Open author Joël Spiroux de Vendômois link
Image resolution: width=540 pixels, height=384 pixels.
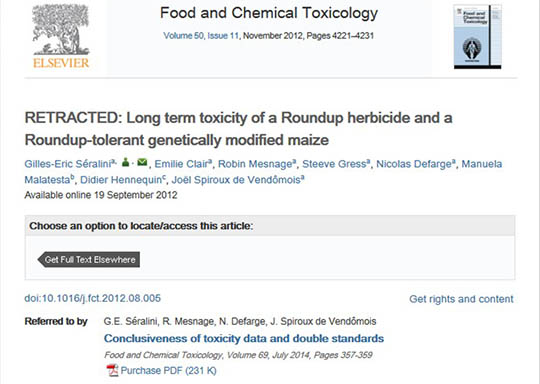[x=236, y=180]
